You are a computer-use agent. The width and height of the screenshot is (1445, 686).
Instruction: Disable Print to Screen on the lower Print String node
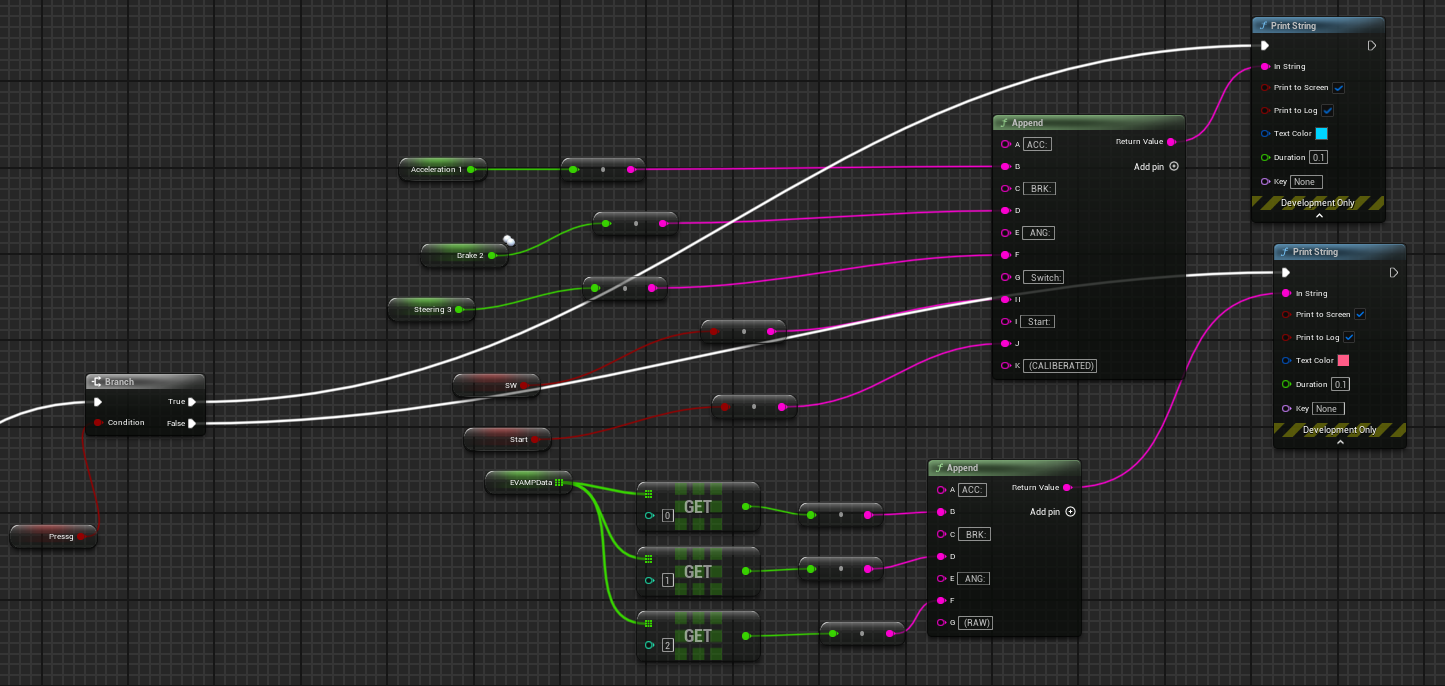point(1360,314)
